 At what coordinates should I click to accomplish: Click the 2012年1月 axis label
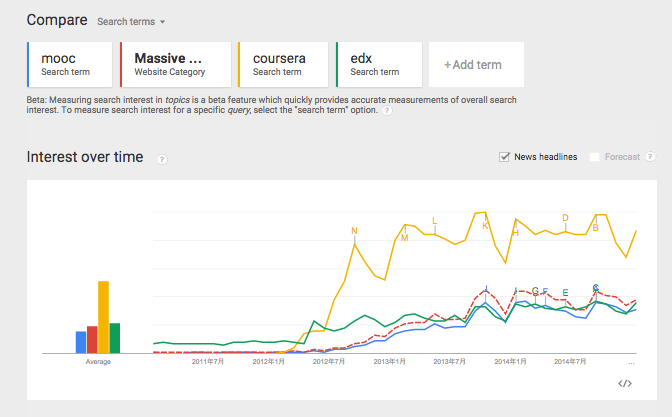point(269,362)
